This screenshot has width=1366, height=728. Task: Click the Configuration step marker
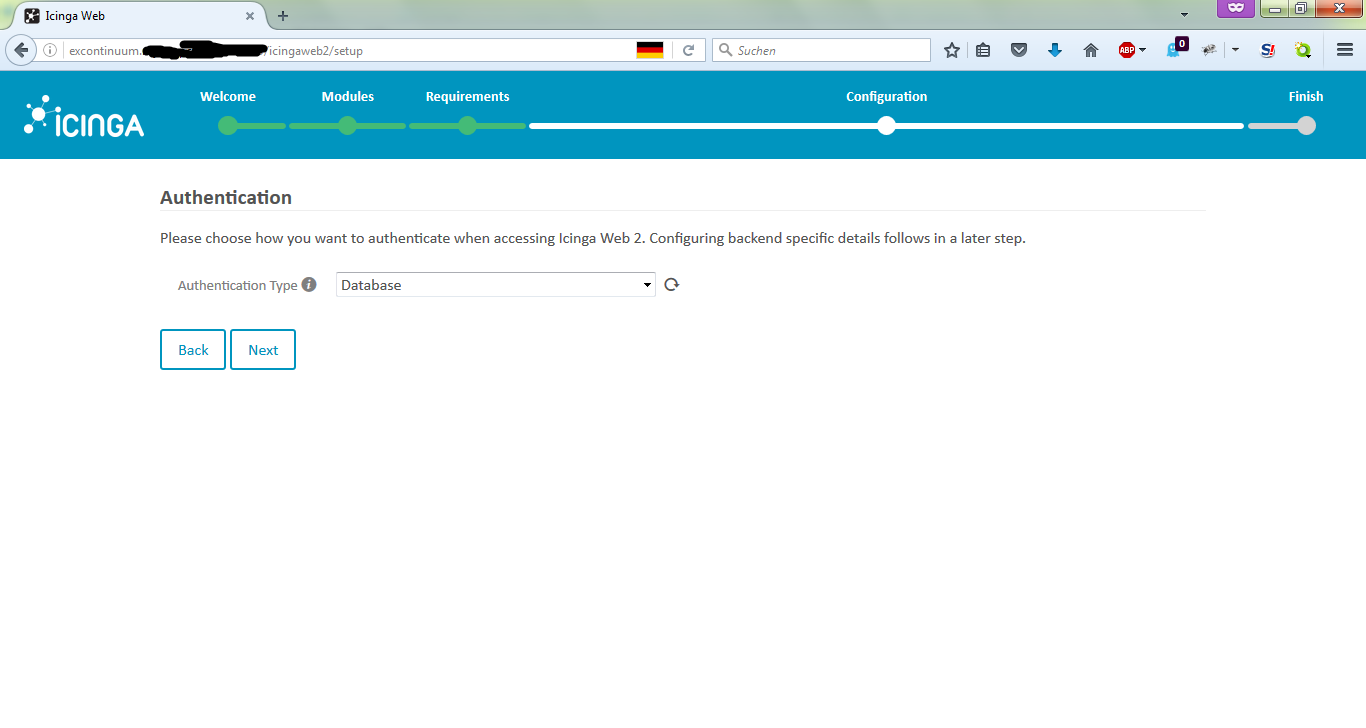point(886,125)
